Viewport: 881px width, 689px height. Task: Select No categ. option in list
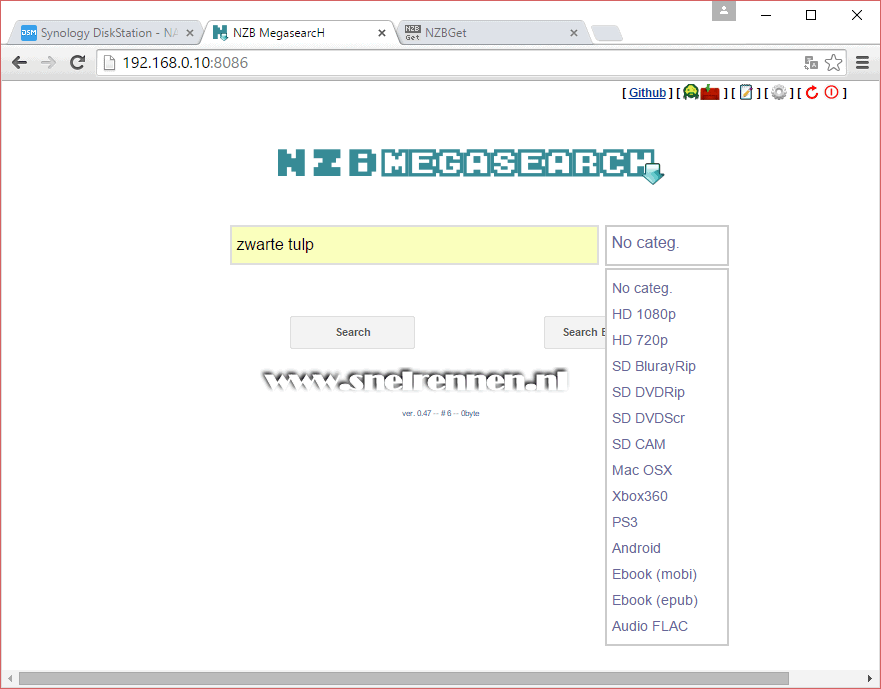(x=642, y=288)
